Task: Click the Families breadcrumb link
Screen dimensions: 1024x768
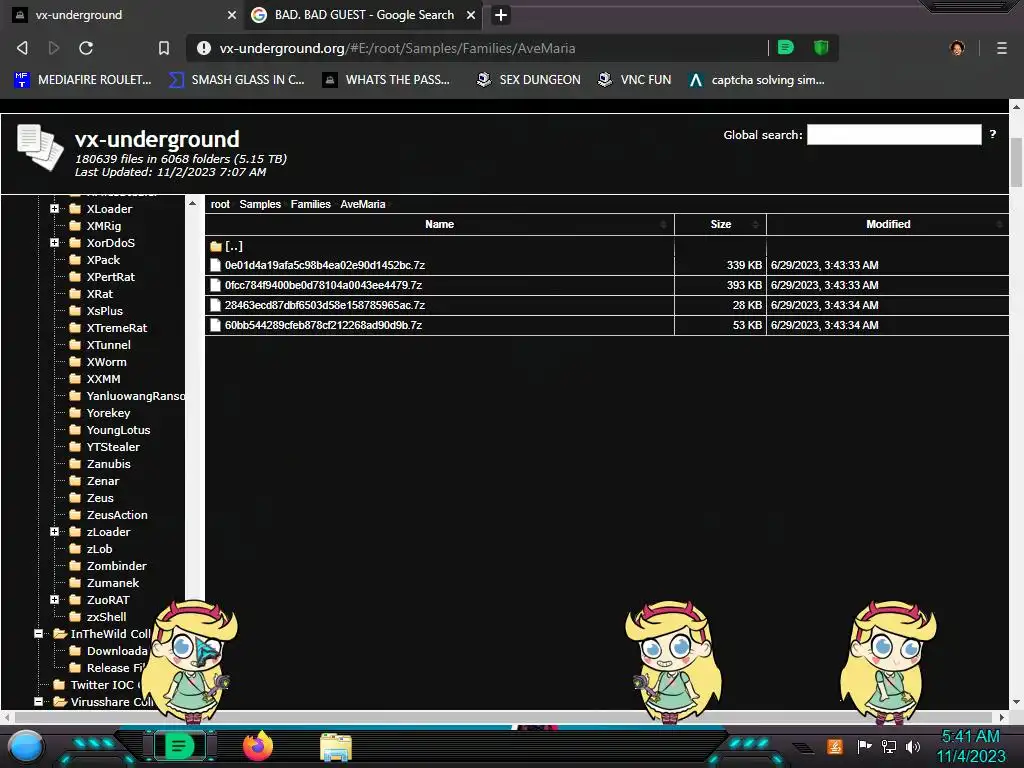Action: 311,204
